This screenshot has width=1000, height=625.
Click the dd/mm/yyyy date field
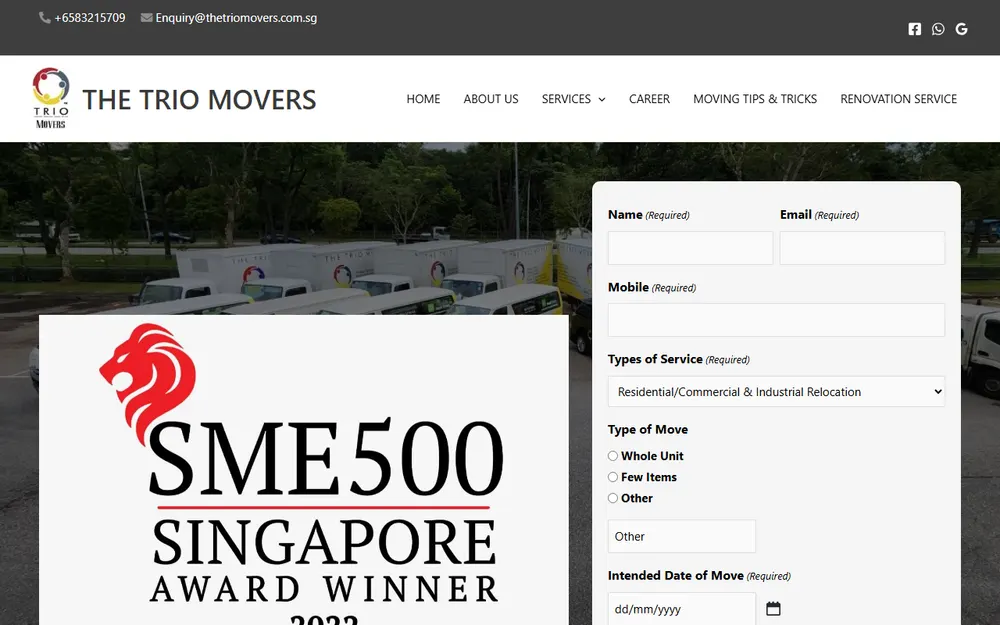click(x=682, y=609)
